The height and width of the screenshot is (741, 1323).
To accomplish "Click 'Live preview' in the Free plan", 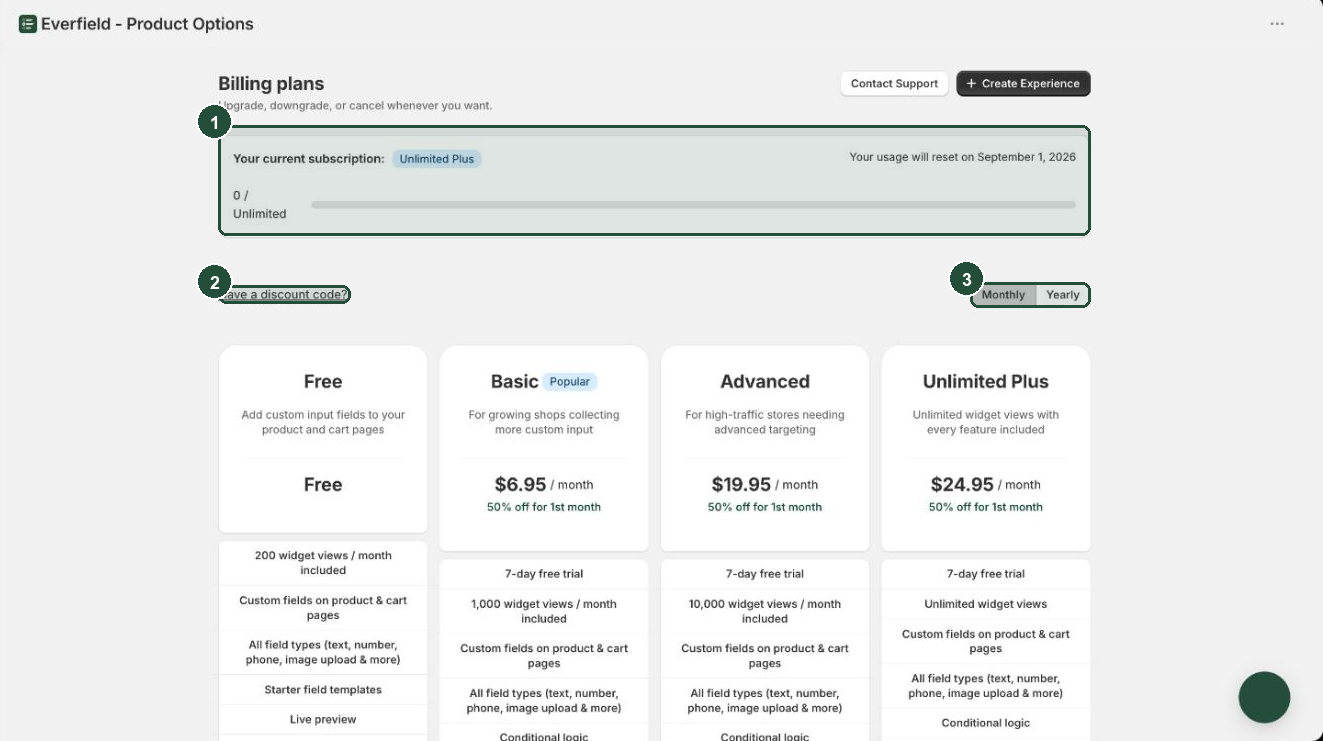I will 323,719.
